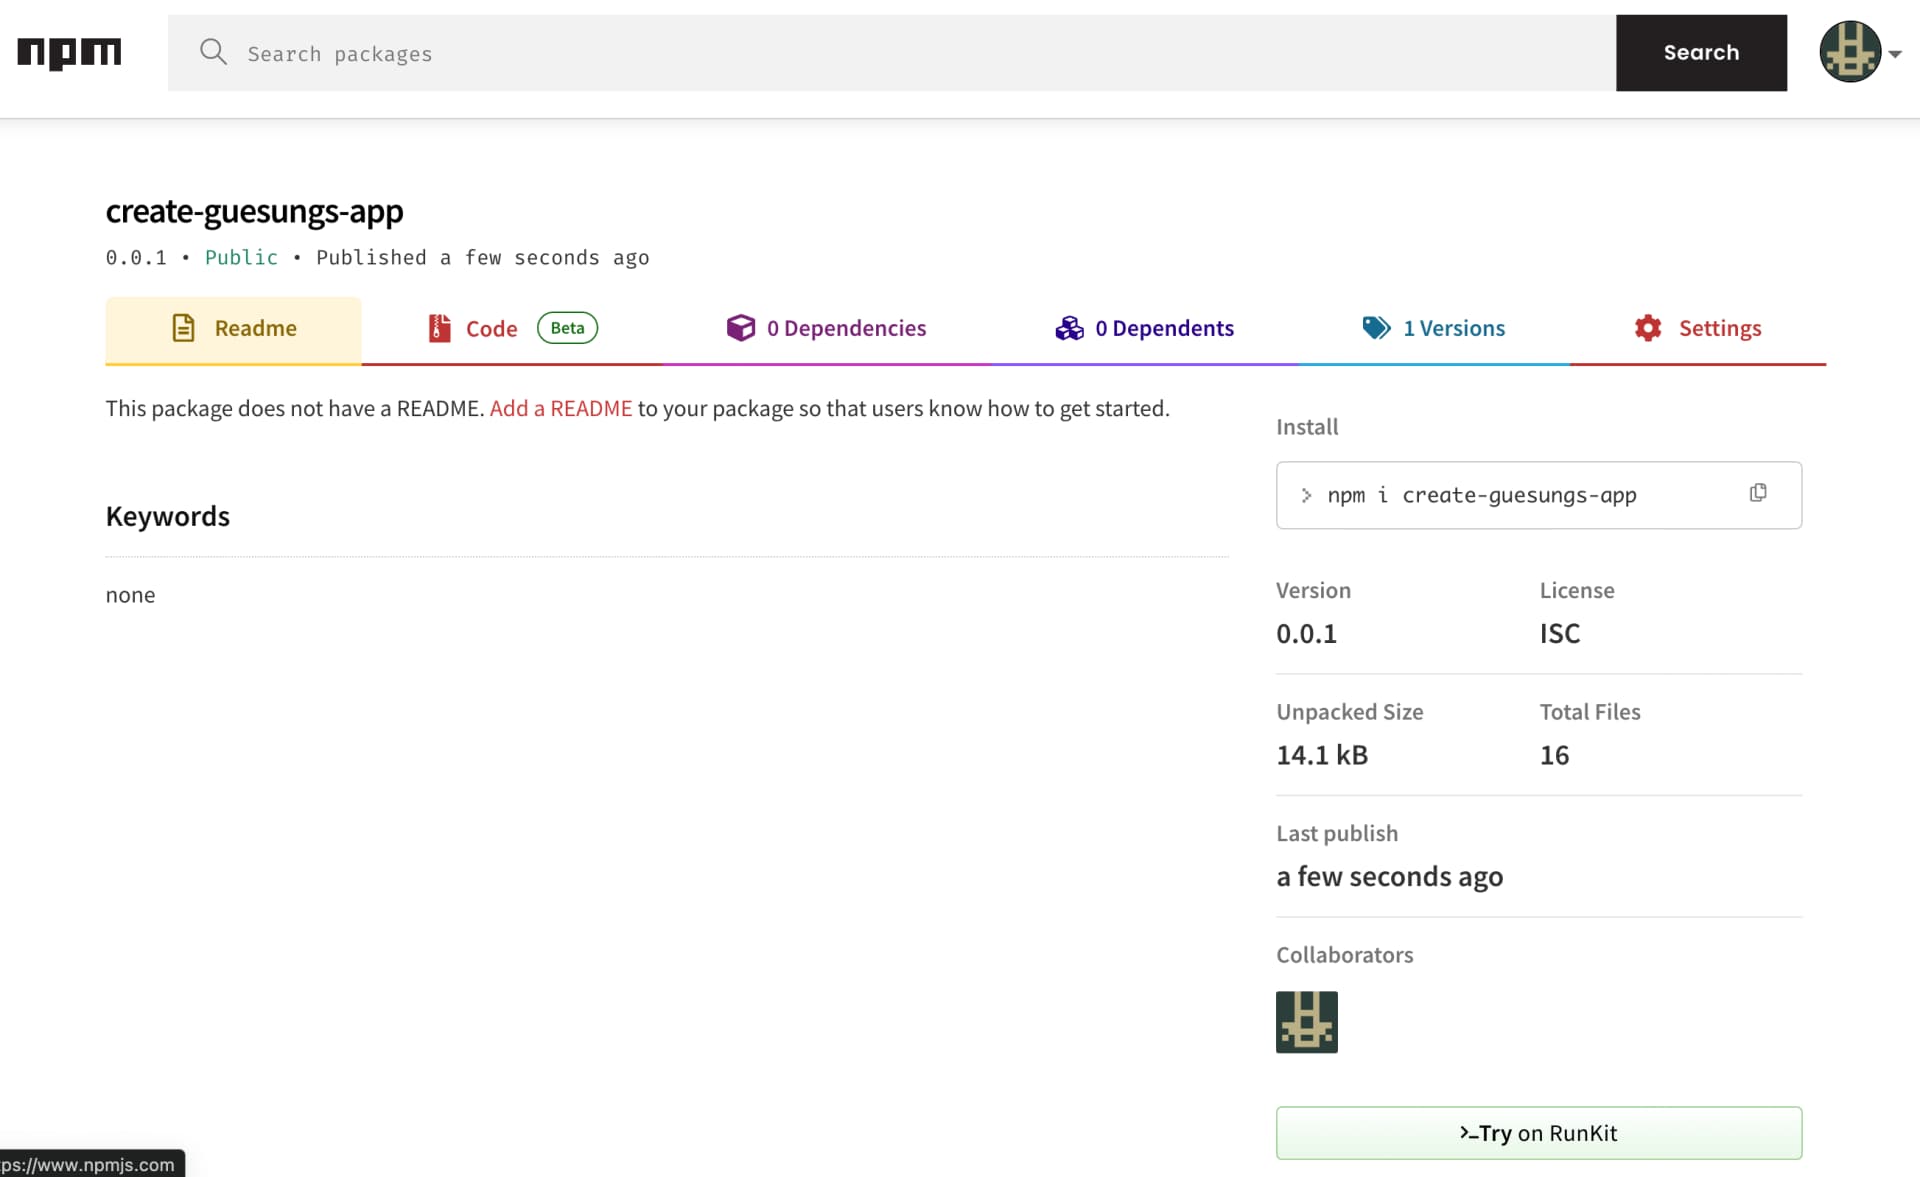The height and width of the screenshot is (1177, 1920).
Task: Click the Versions tags icon
Action: (x=1376, y=328)
